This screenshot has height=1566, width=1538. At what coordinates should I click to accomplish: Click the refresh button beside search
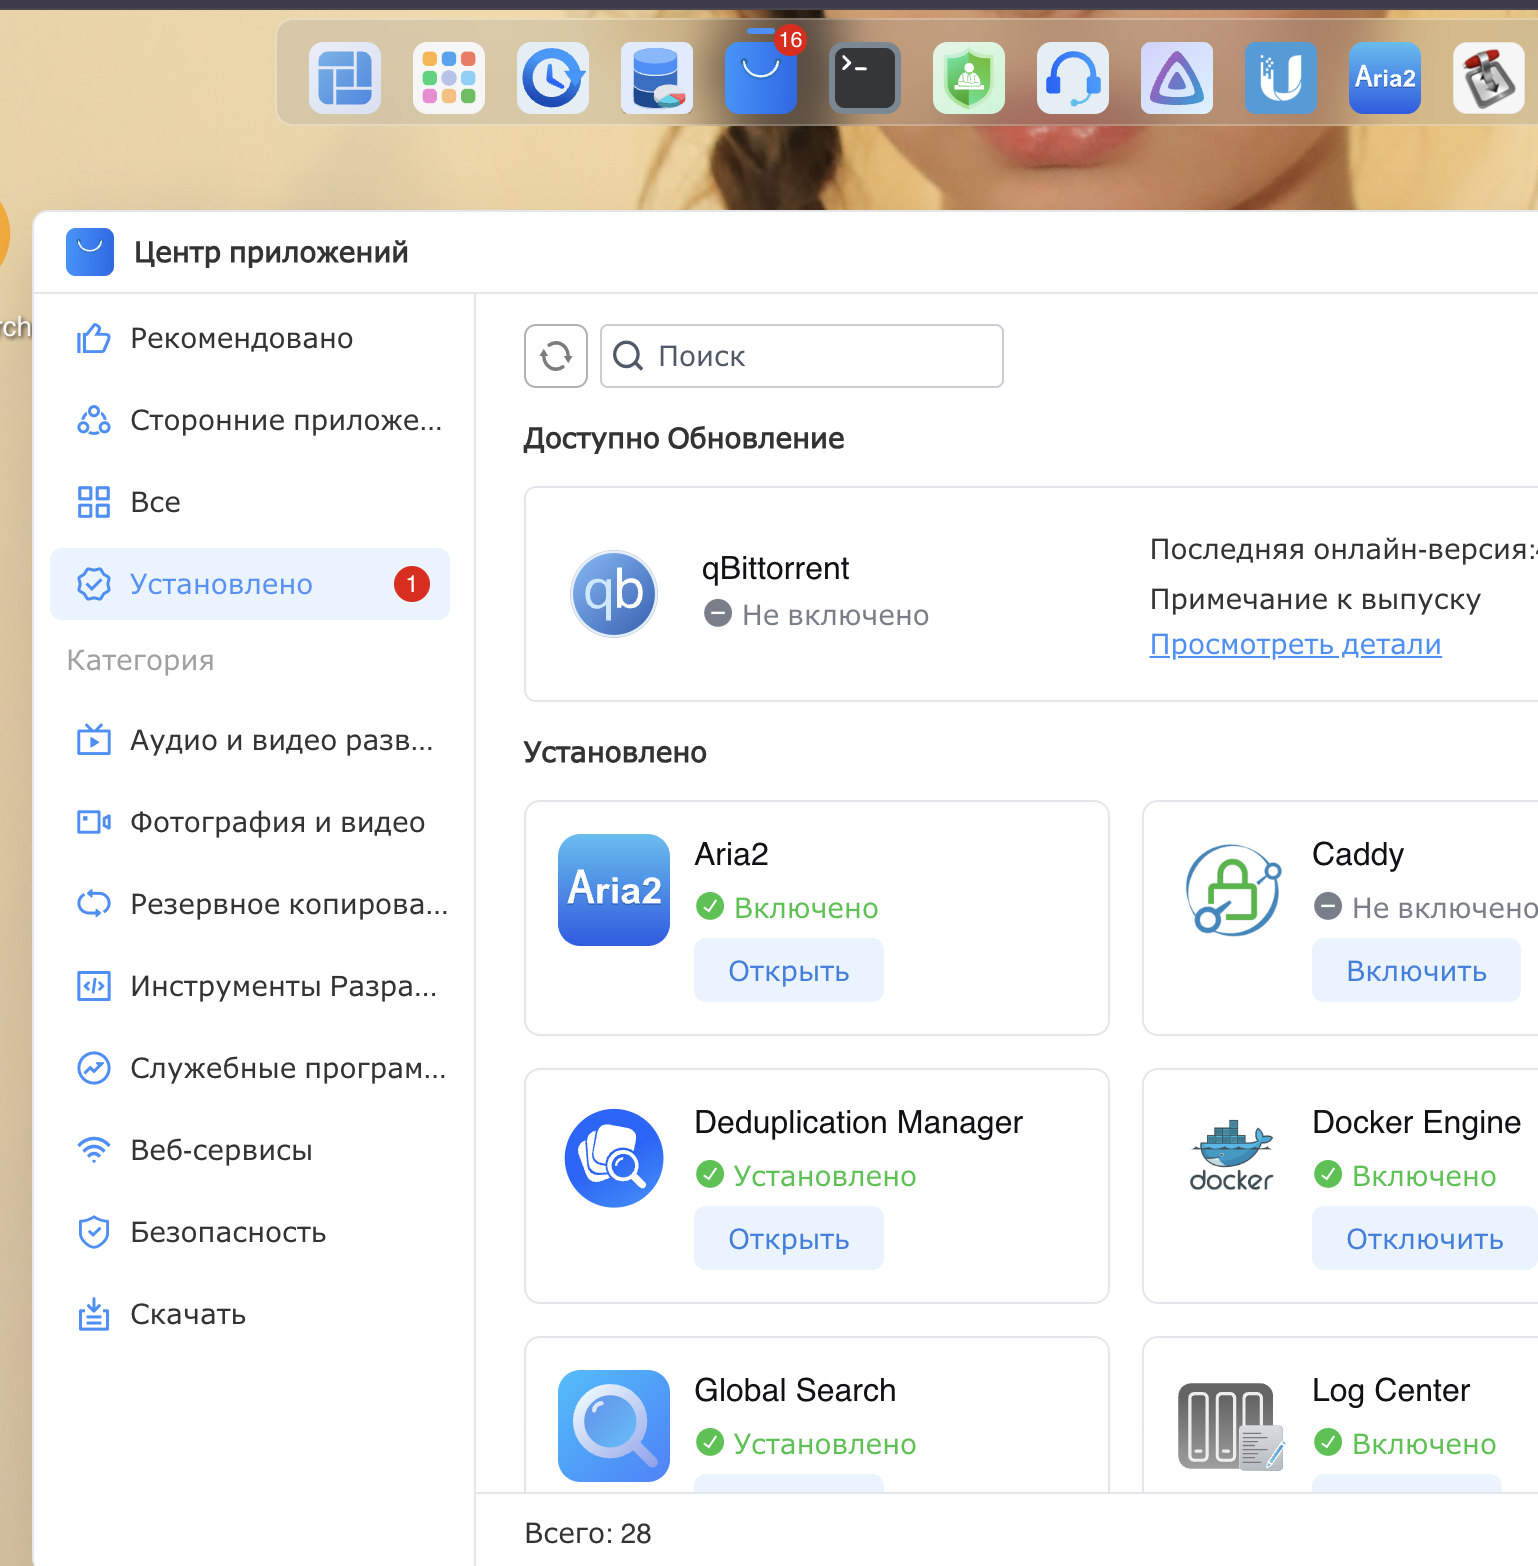(556, 356)
